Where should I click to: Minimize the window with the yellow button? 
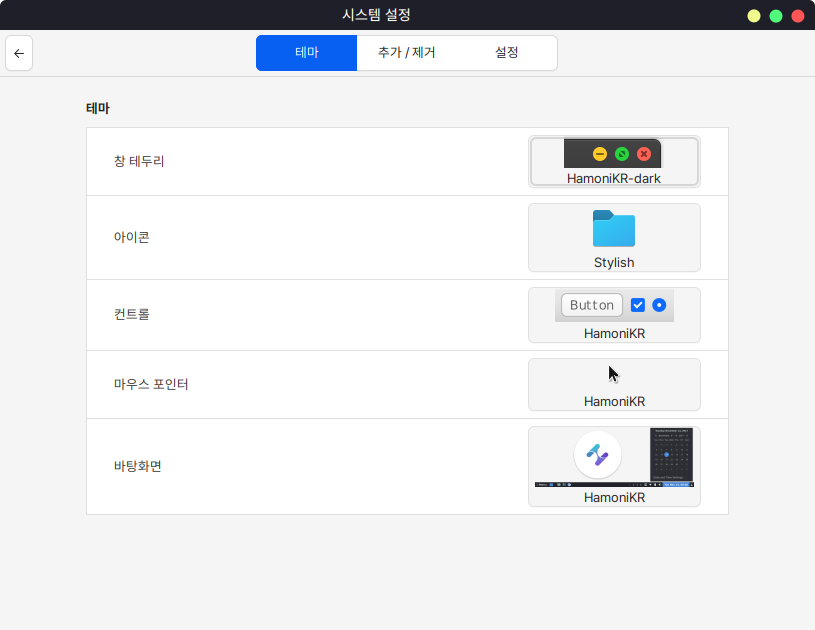click(x=754, y=16)
